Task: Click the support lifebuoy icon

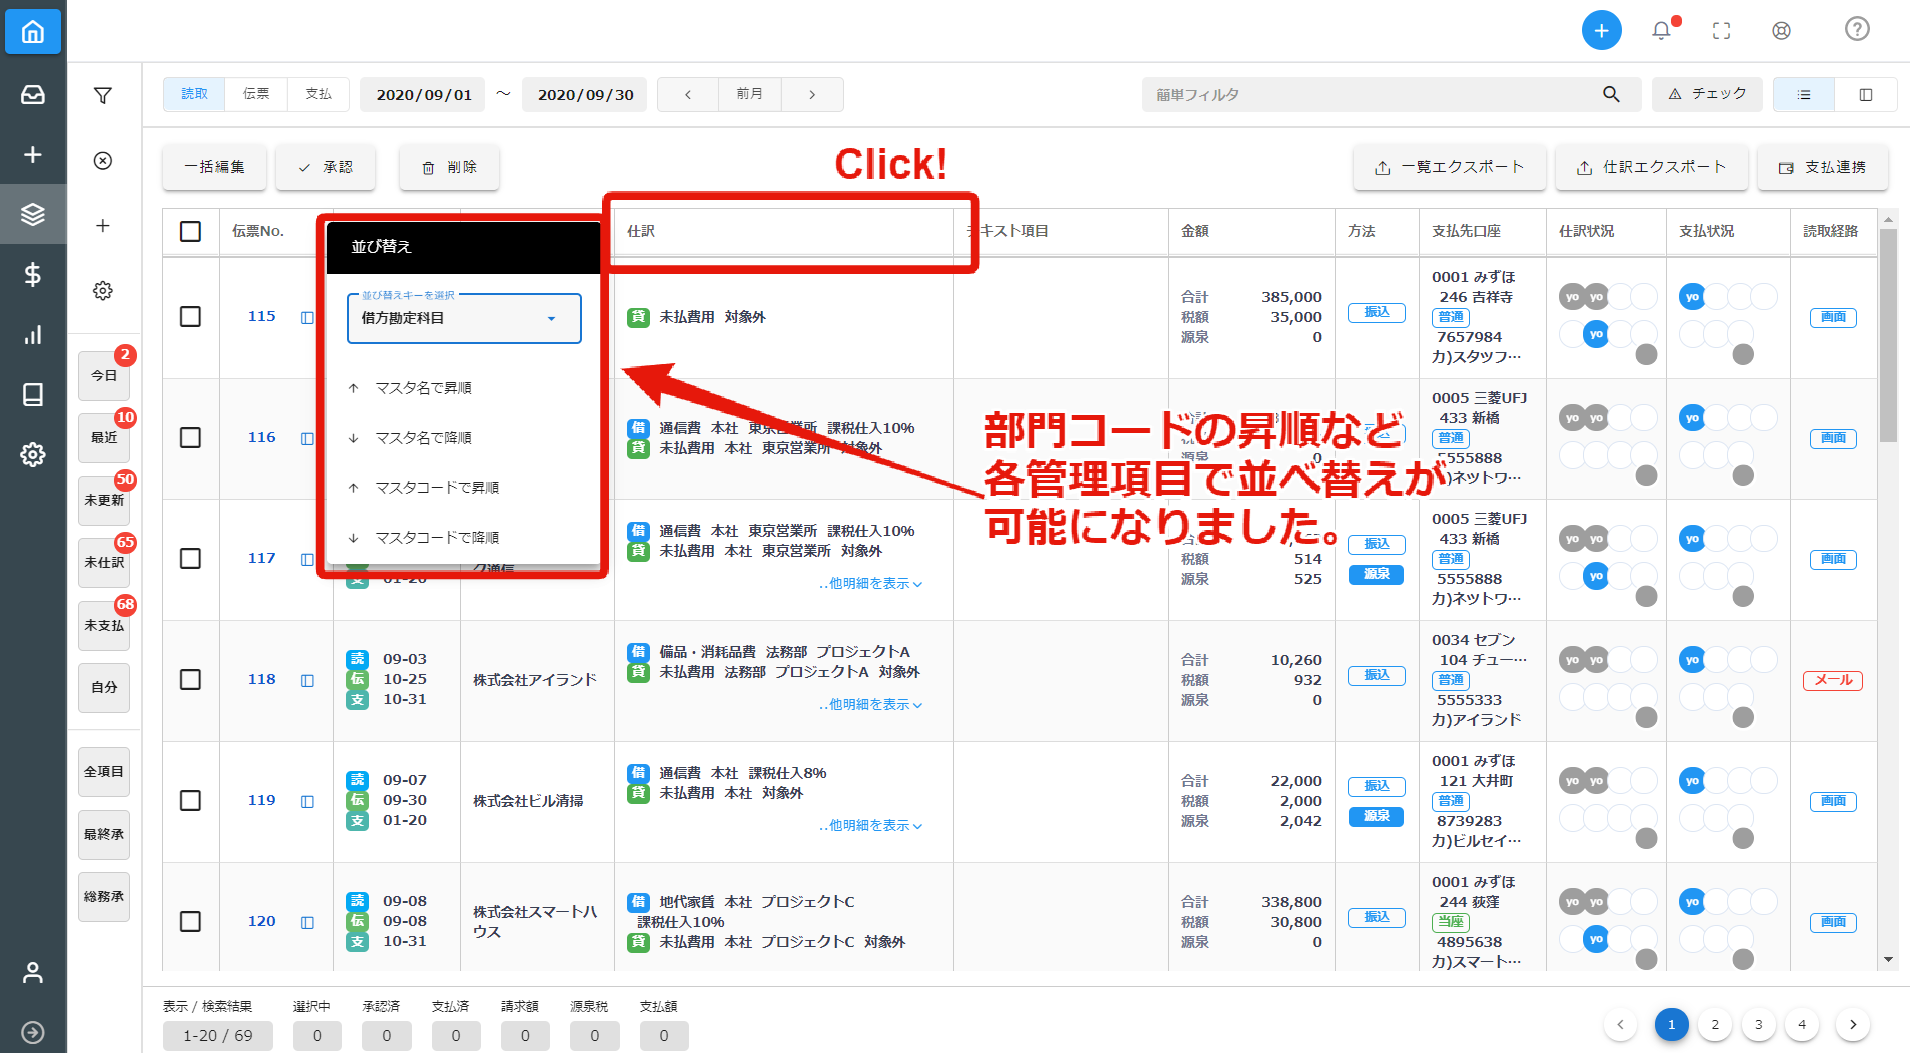Action: (x=1781, y=30)
